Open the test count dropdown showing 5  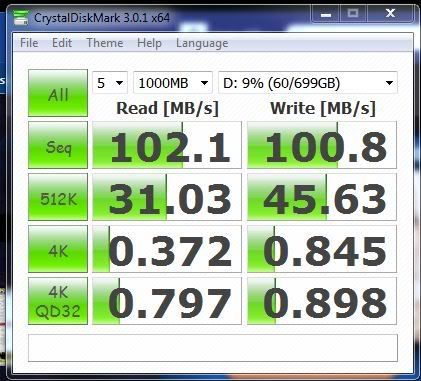(x=110, y=83)
